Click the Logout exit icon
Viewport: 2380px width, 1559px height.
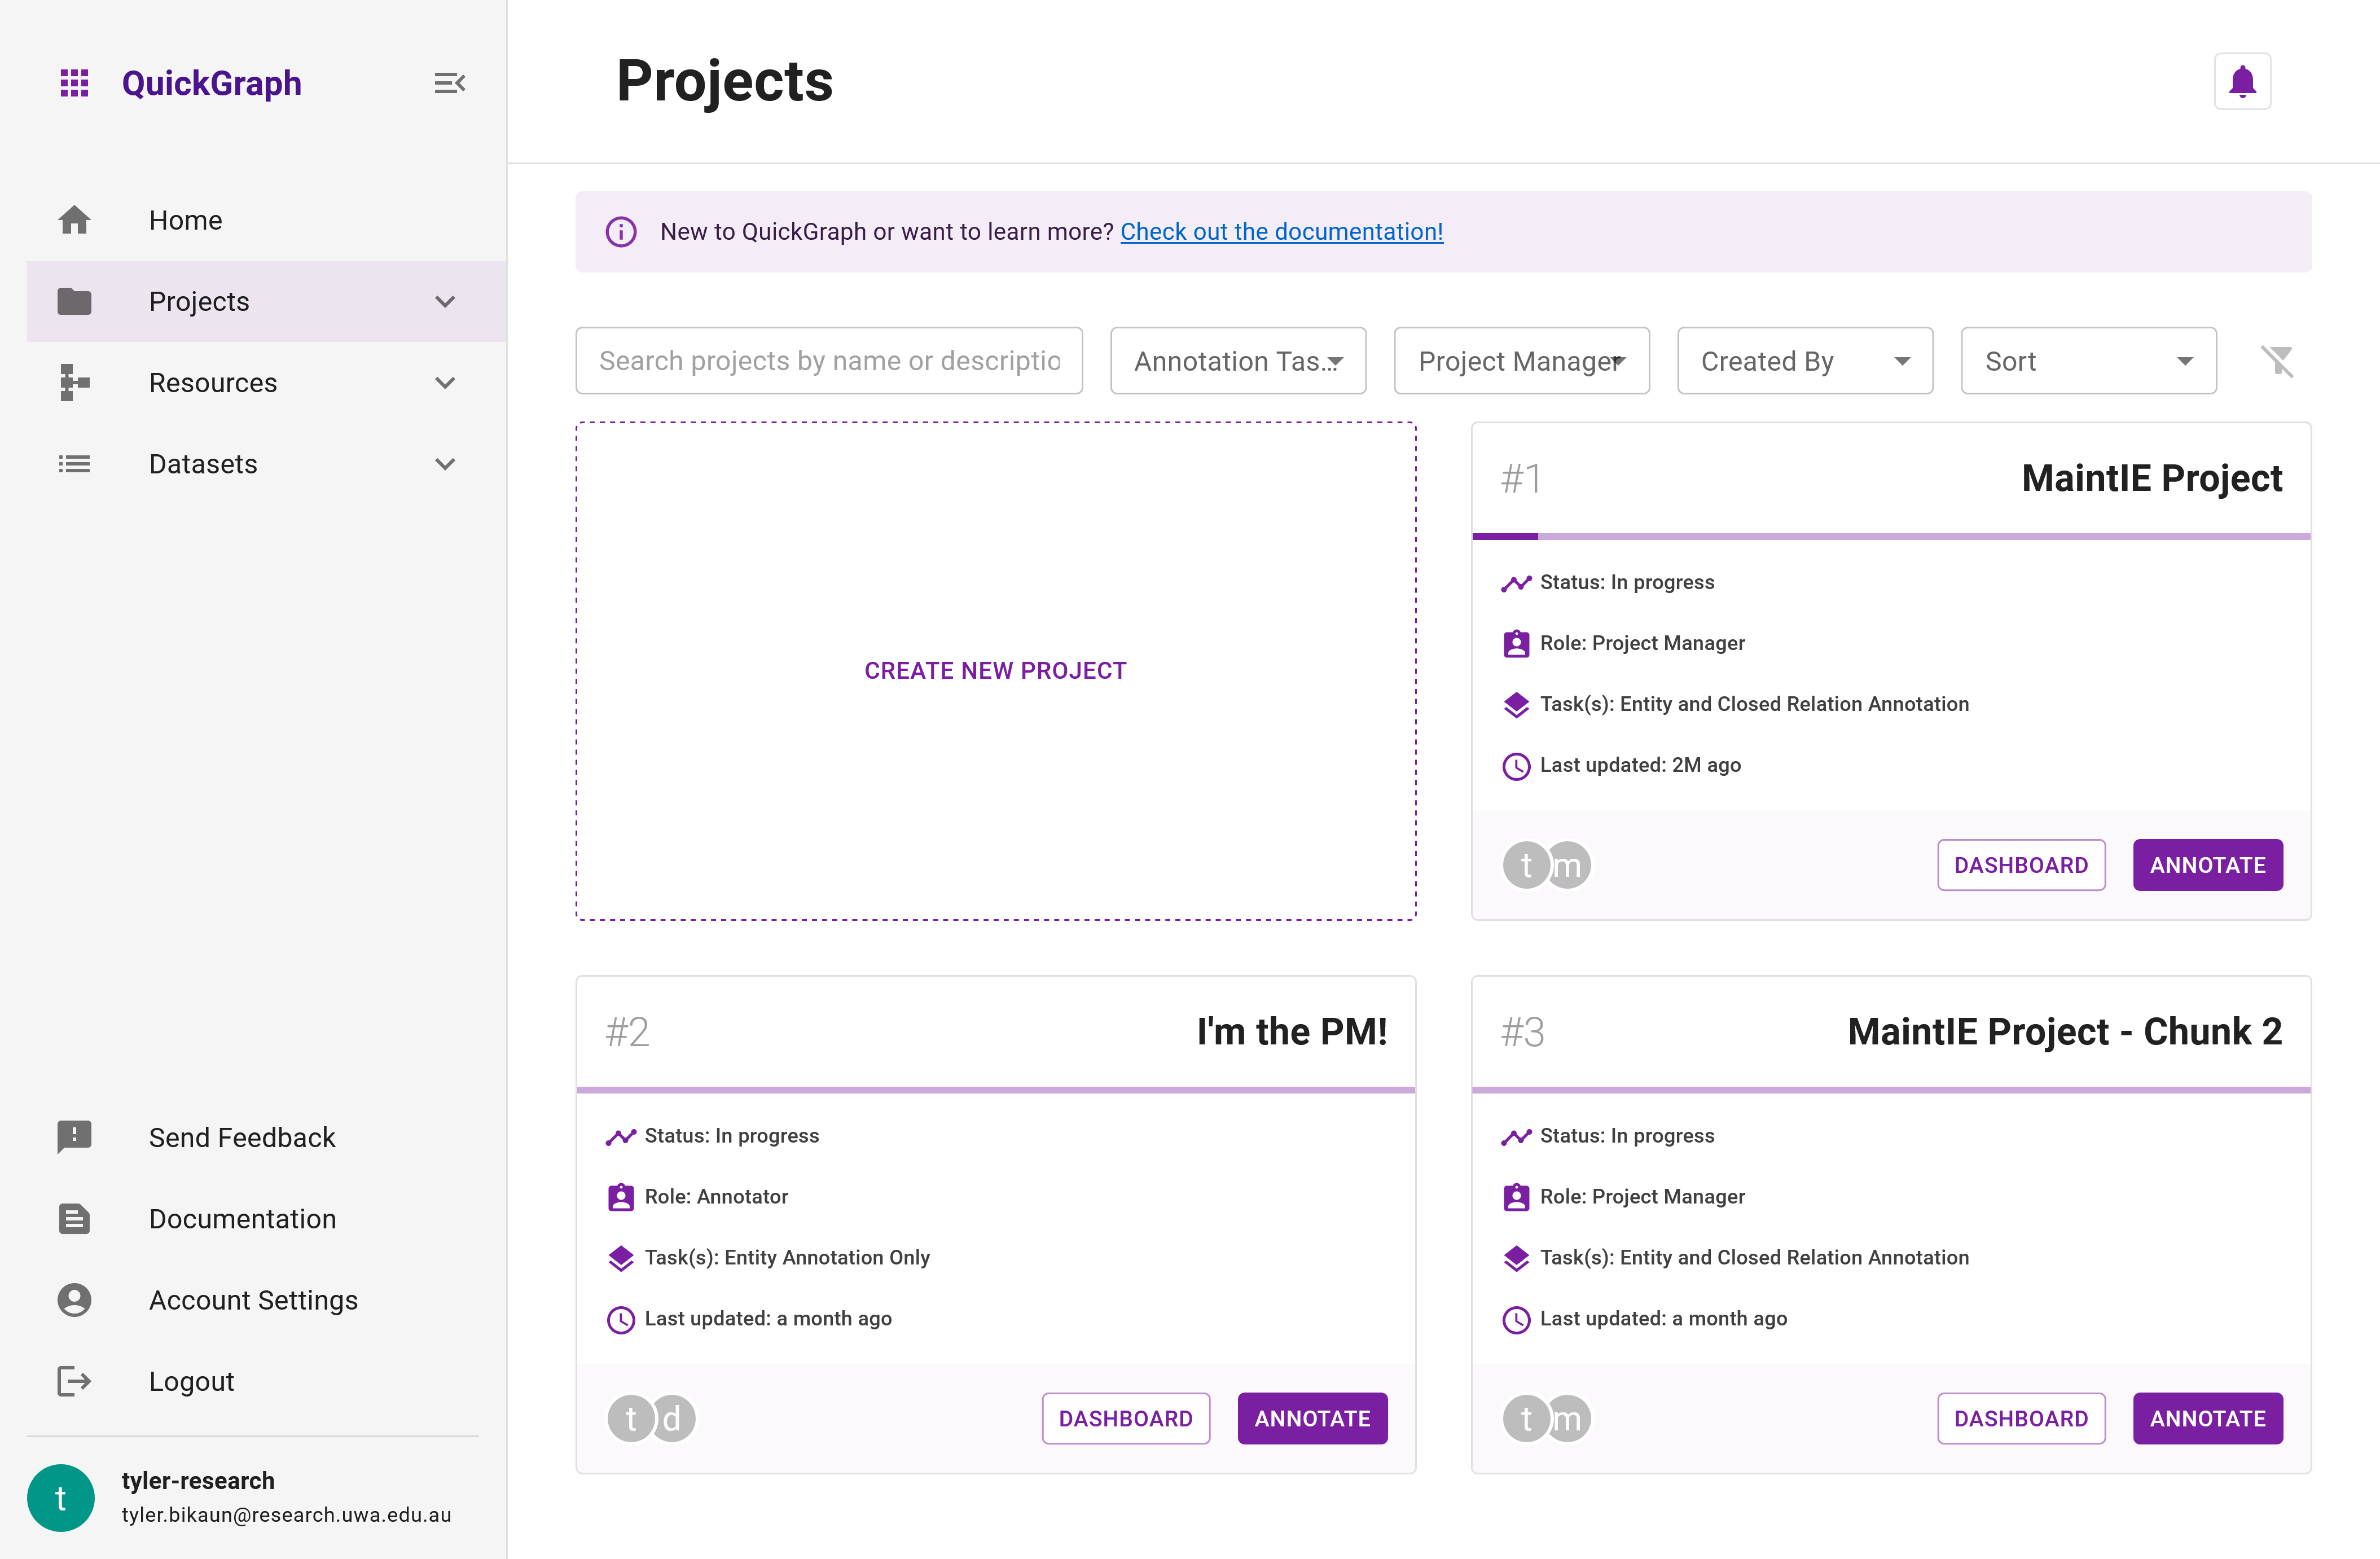74,1381
